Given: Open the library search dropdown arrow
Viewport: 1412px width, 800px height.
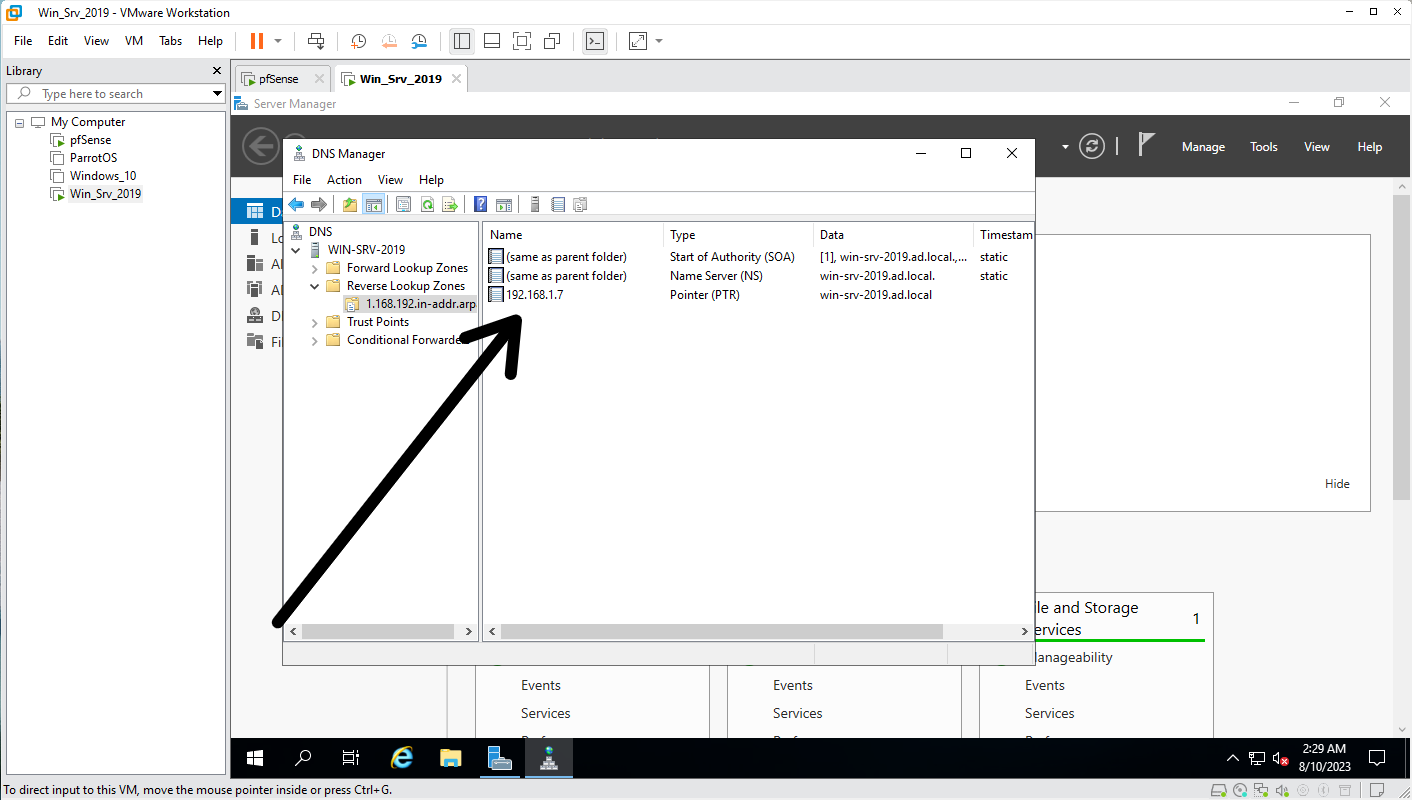Looking at the screenshot, I should (x=217, y=94).
